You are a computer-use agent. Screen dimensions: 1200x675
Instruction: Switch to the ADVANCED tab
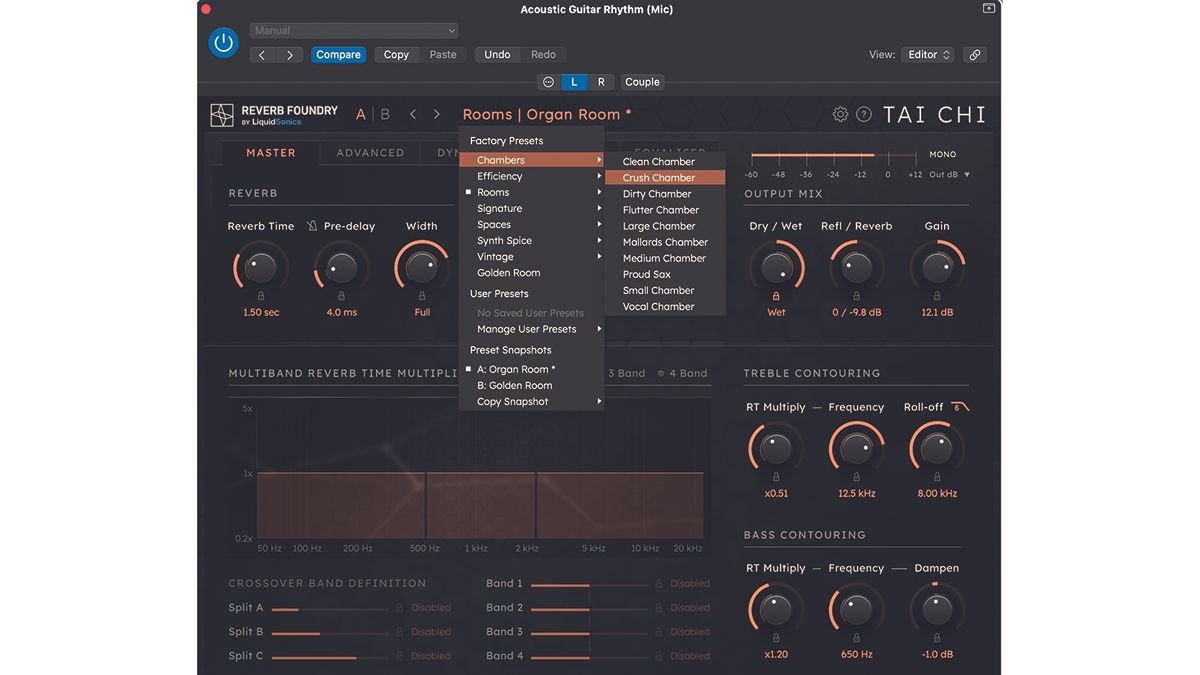point(369,152)
